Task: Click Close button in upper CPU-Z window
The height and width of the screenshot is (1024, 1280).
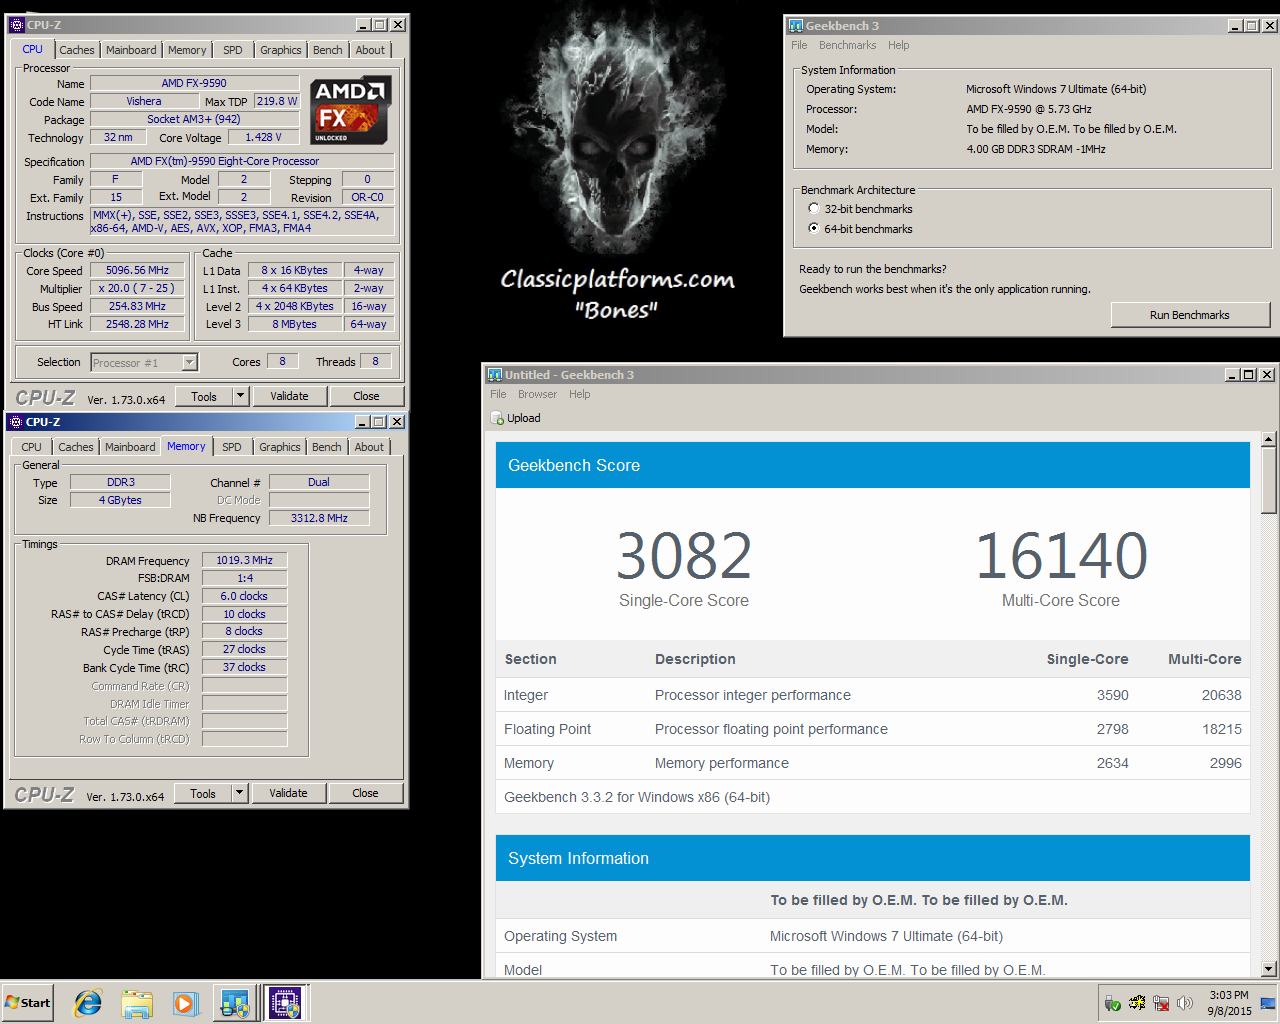Action: point(366,396)
